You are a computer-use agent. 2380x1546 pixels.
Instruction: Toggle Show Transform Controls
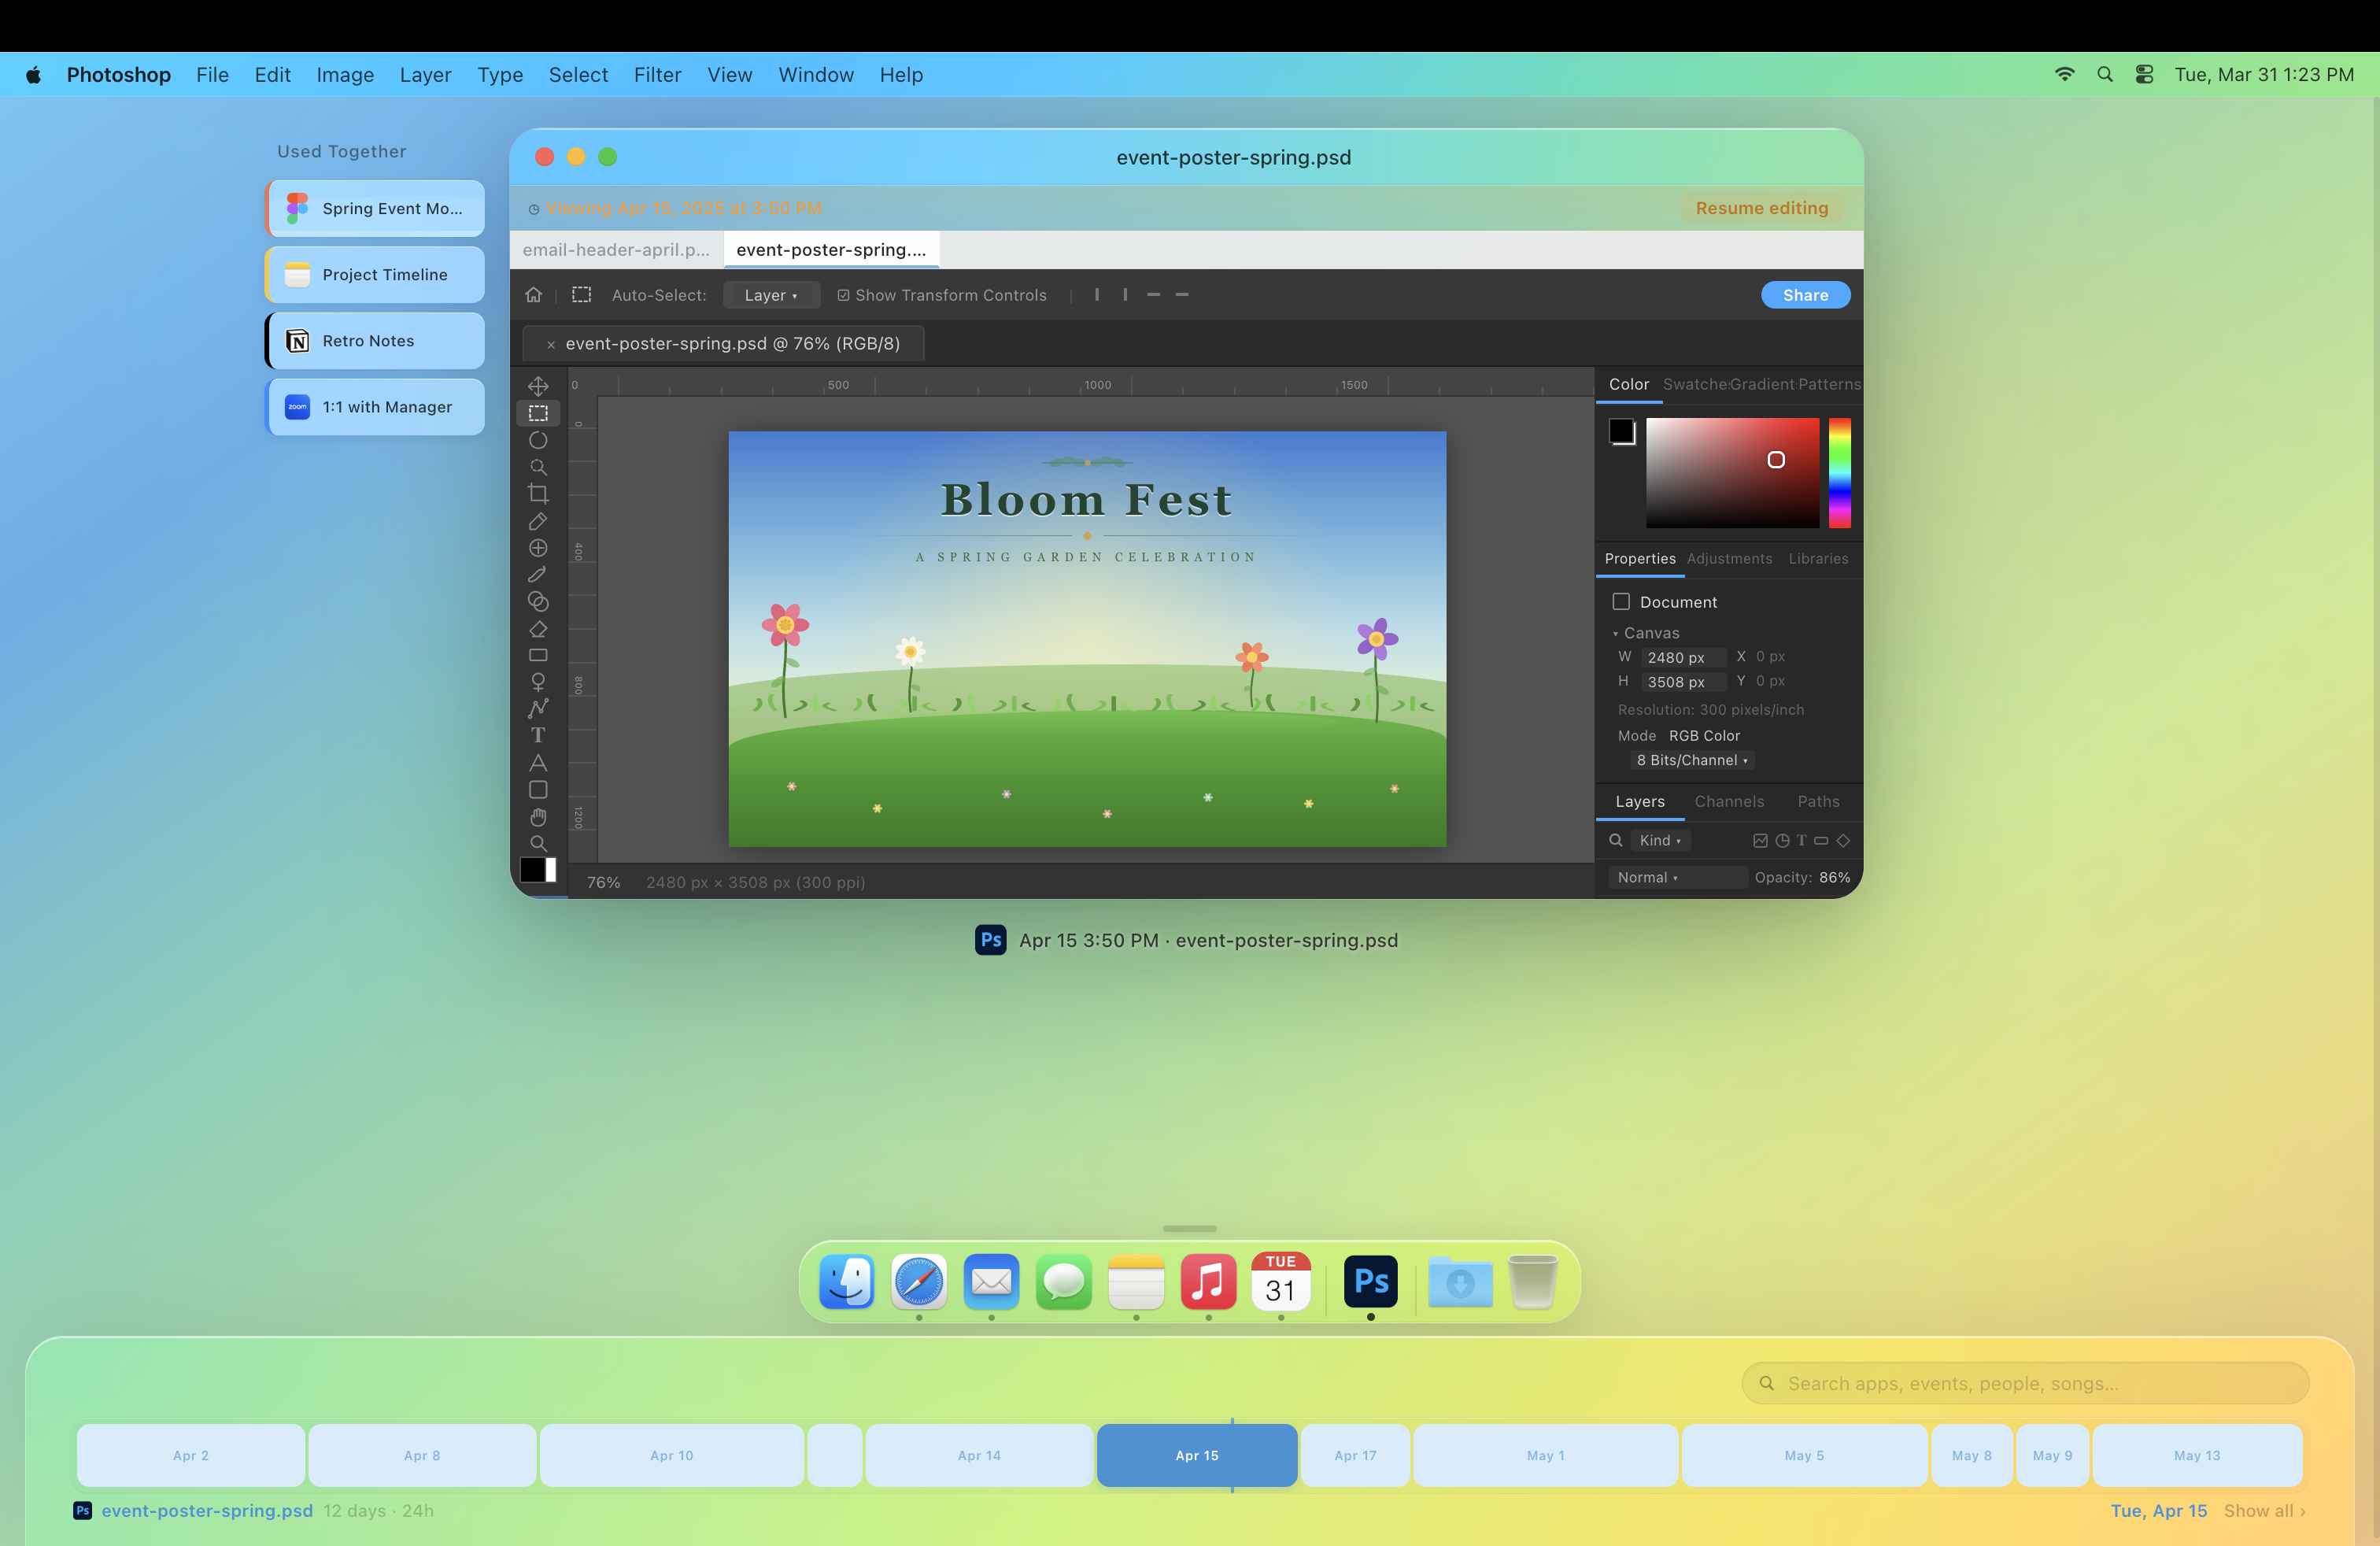(x=844, y=295)
